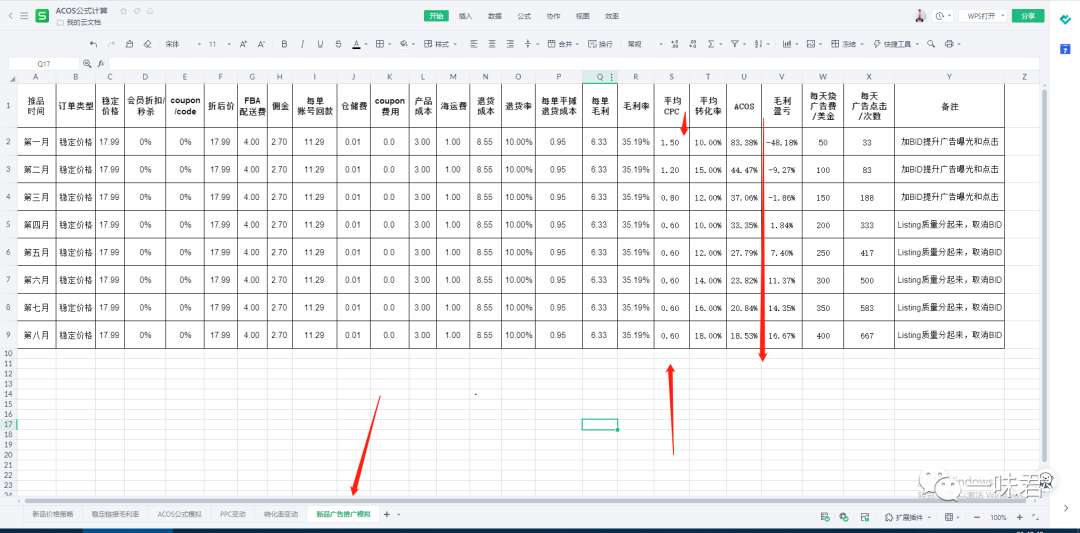Click the green 分享 share button
This screenshot has width=1080, height=533.
(1028, 16)
